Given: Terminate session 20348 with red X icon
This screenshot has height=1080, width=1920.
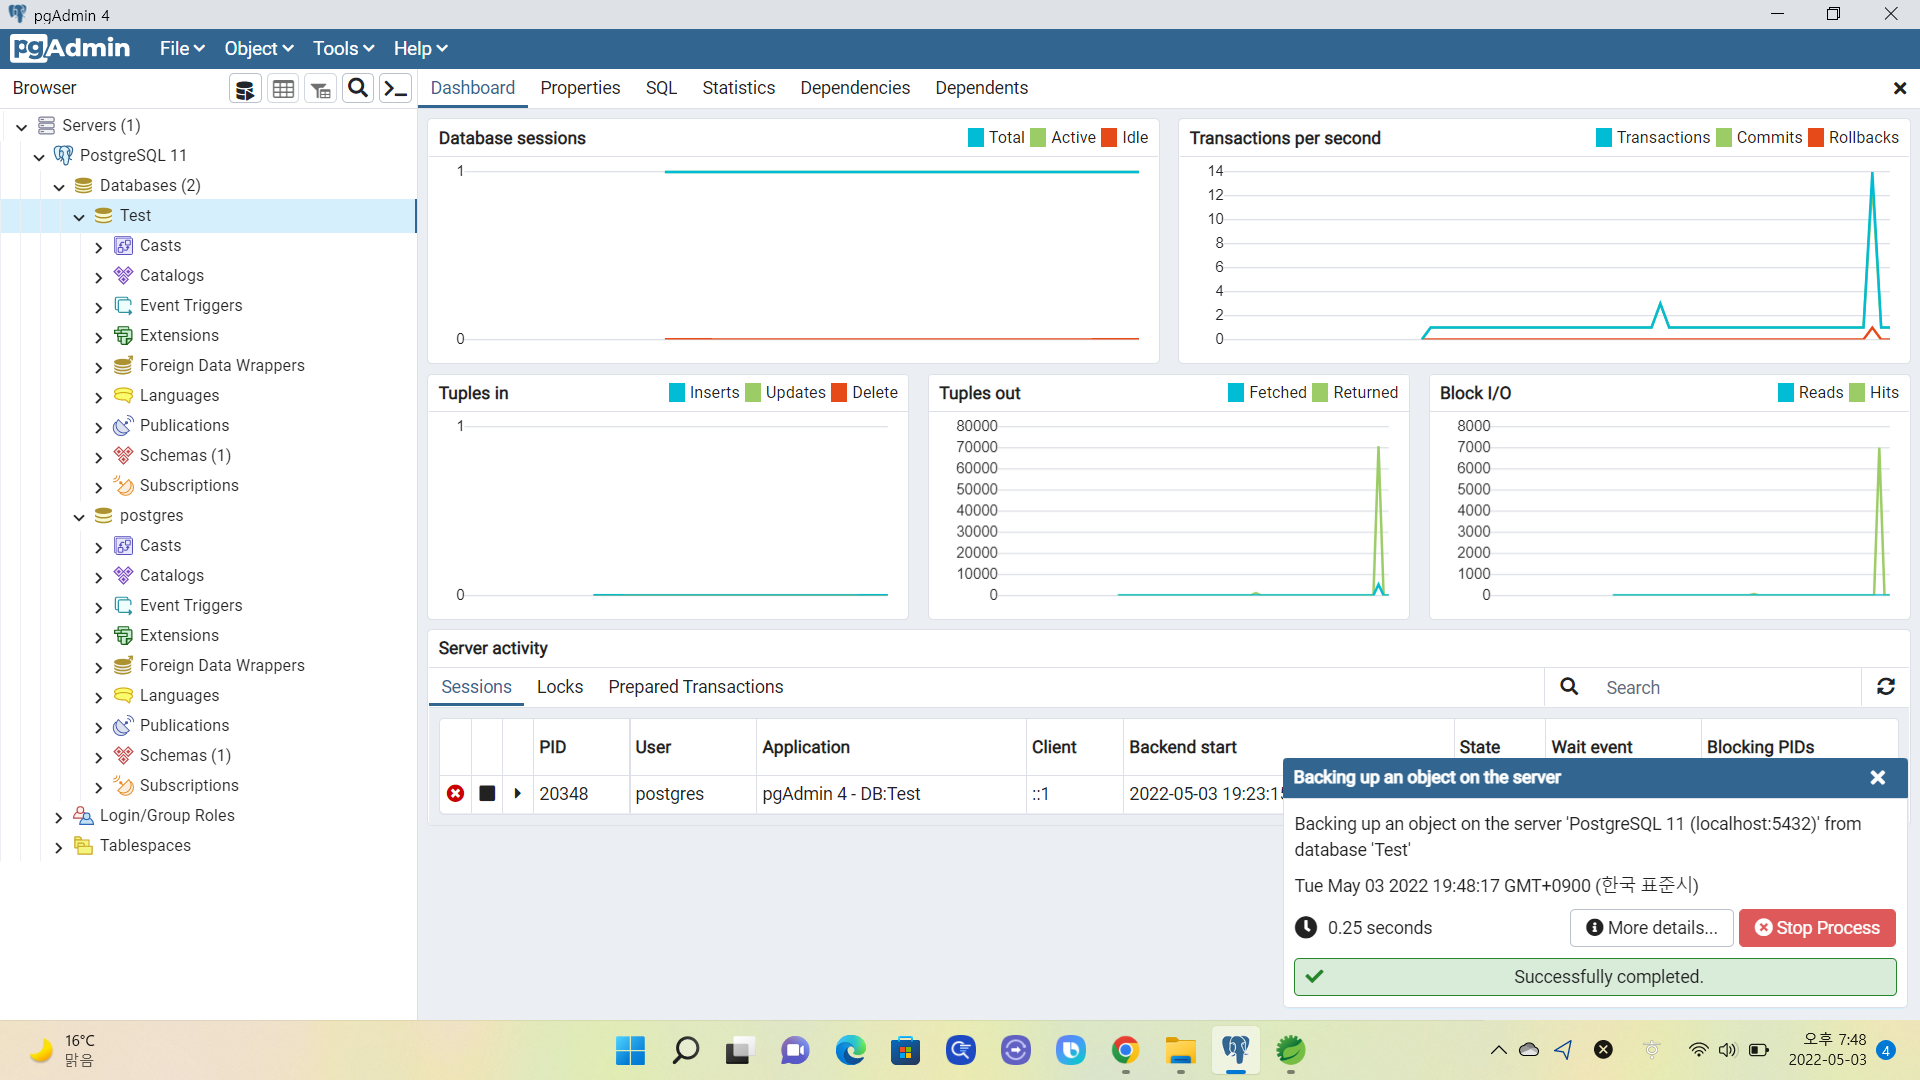Looking at the screenshot, I should pos(455,793).
